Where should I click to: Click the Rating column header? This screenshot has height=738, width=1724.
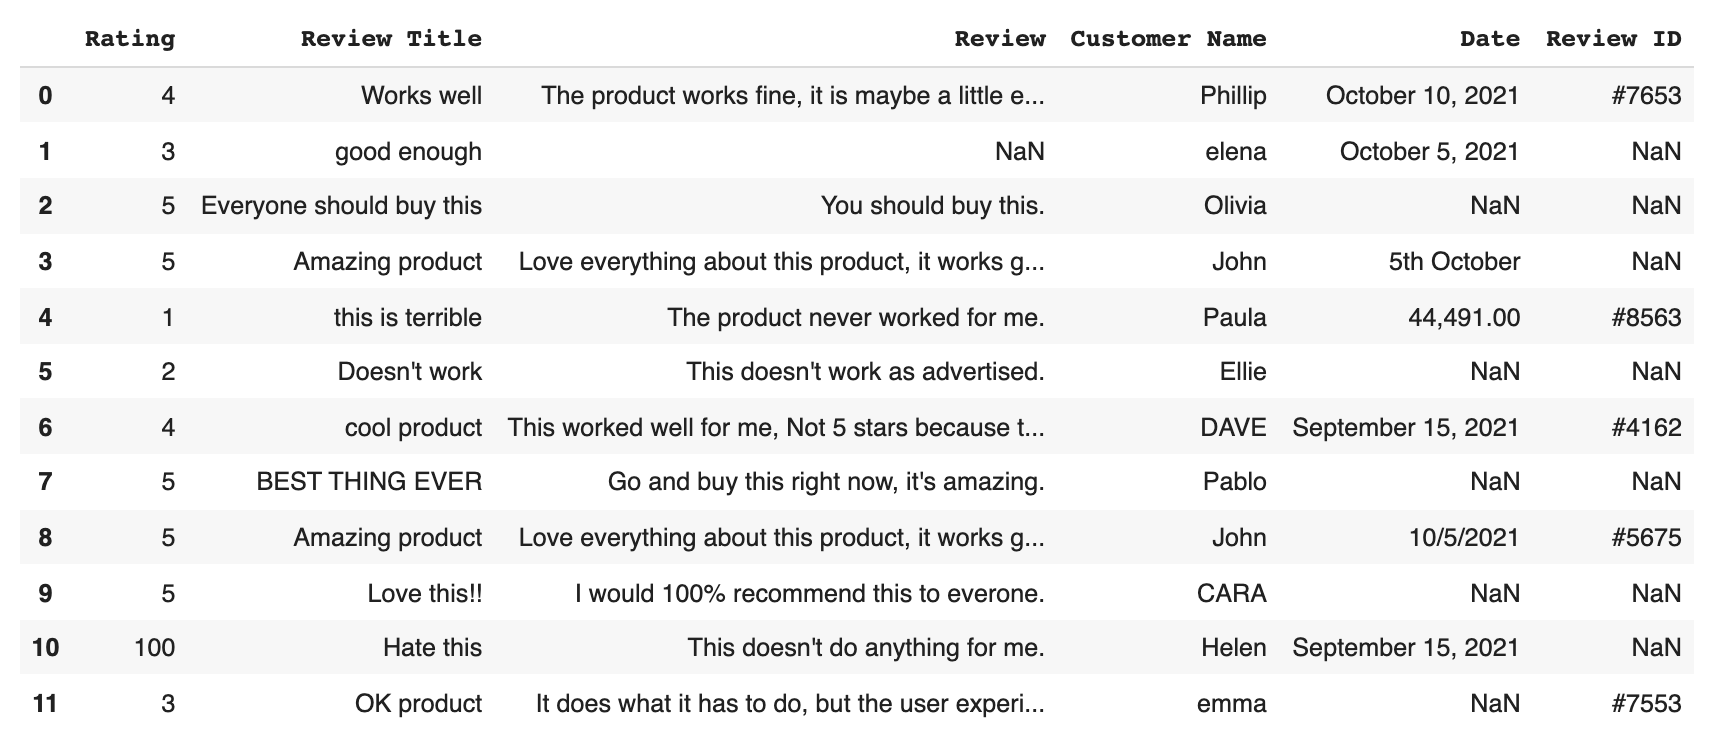tap(130, 39)
